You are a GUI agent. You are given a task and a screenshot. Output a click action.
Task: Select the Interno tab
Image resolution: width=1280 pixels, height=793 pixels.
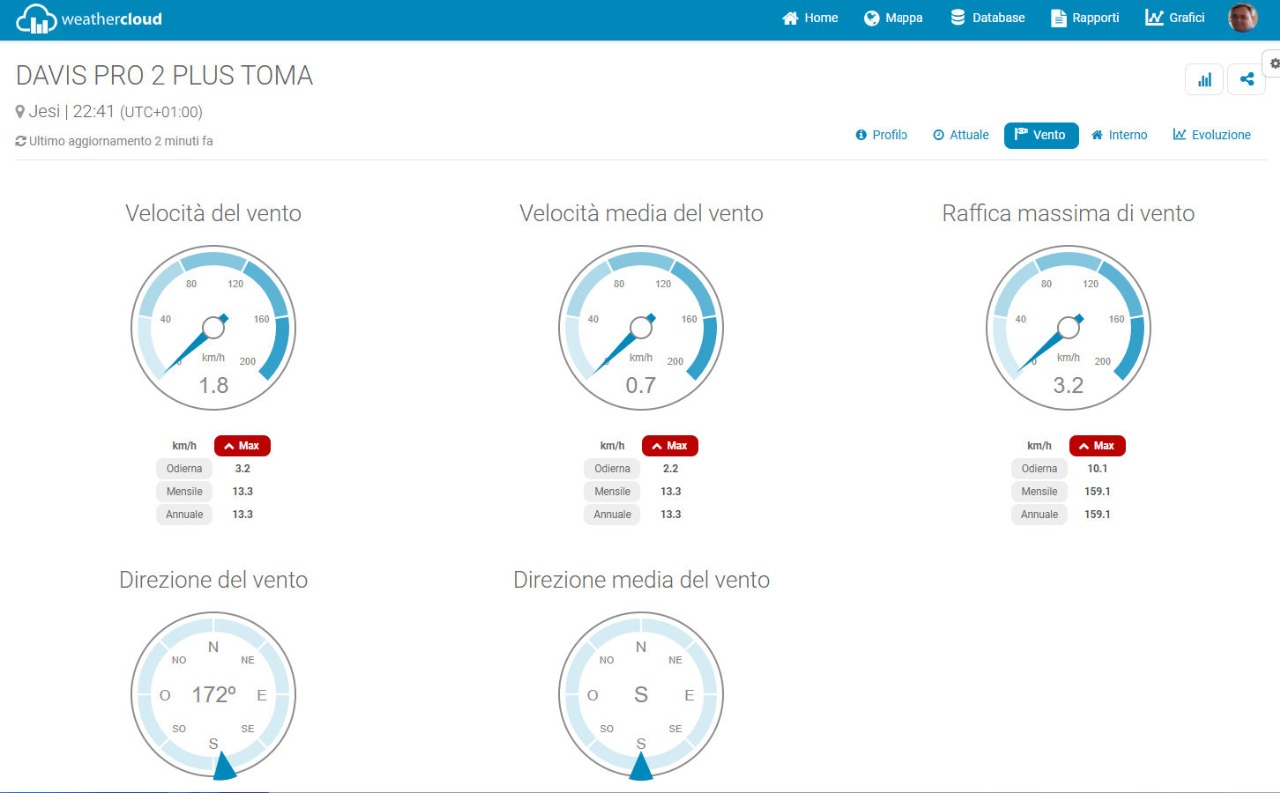1119,135
